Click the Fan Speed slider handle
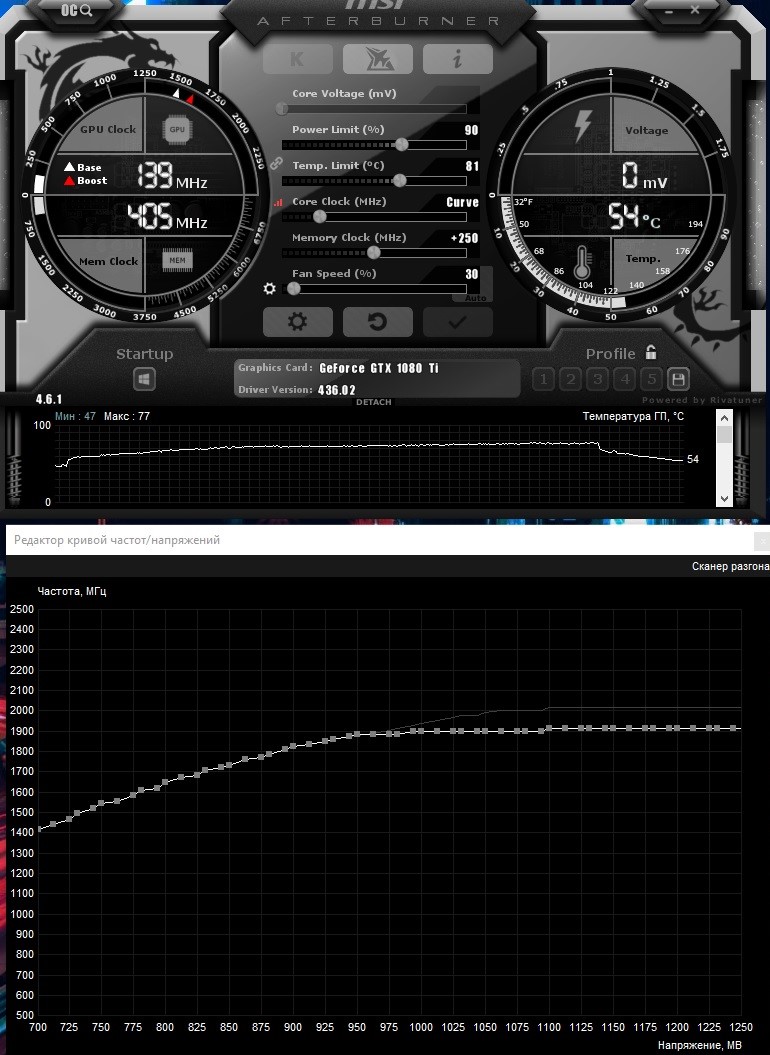 click(293, 289)
